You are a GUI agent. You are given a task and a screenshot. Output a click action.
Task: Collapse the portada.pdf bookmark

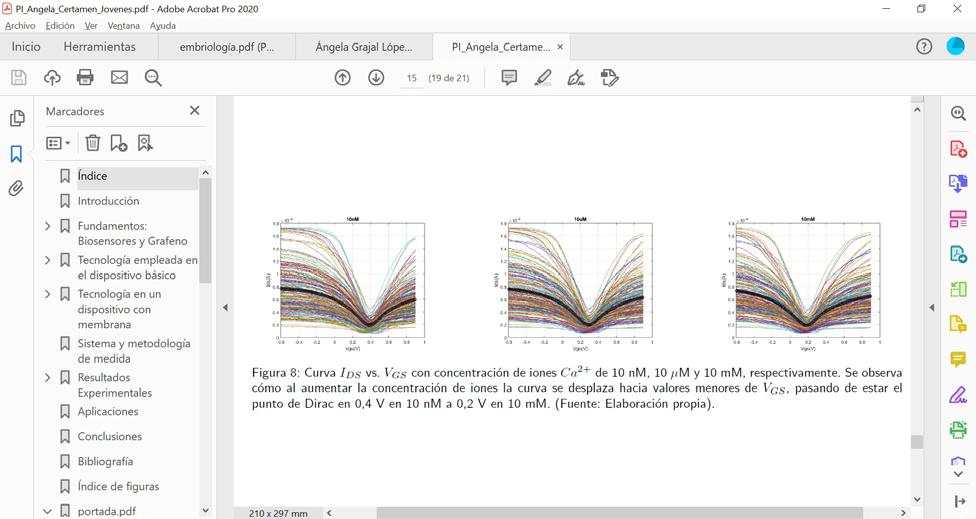(x=48, y=511)
